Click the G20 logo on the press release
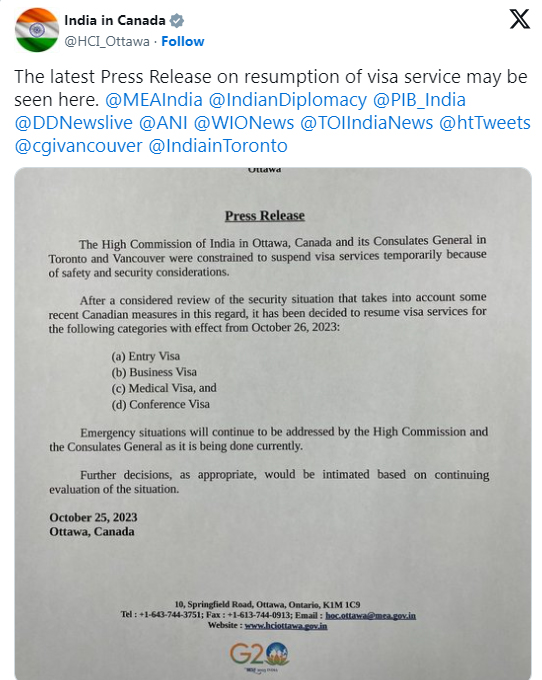Viewport: 542px width, 680px height. 259,655
